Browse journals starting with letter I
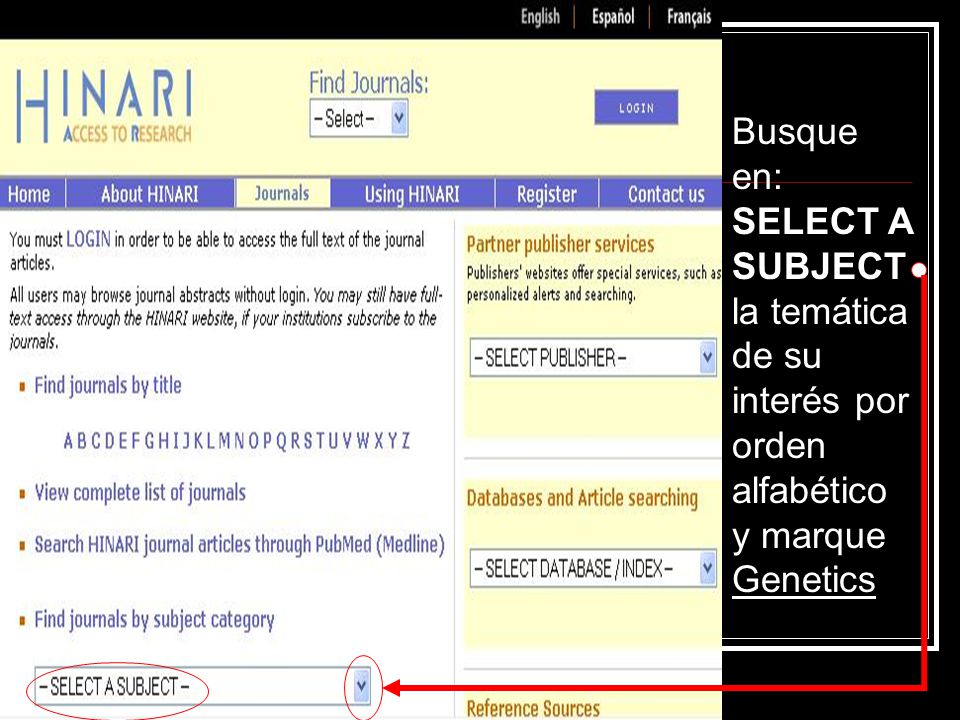This screenshot has height=720, width=960. tap(176, 441)
